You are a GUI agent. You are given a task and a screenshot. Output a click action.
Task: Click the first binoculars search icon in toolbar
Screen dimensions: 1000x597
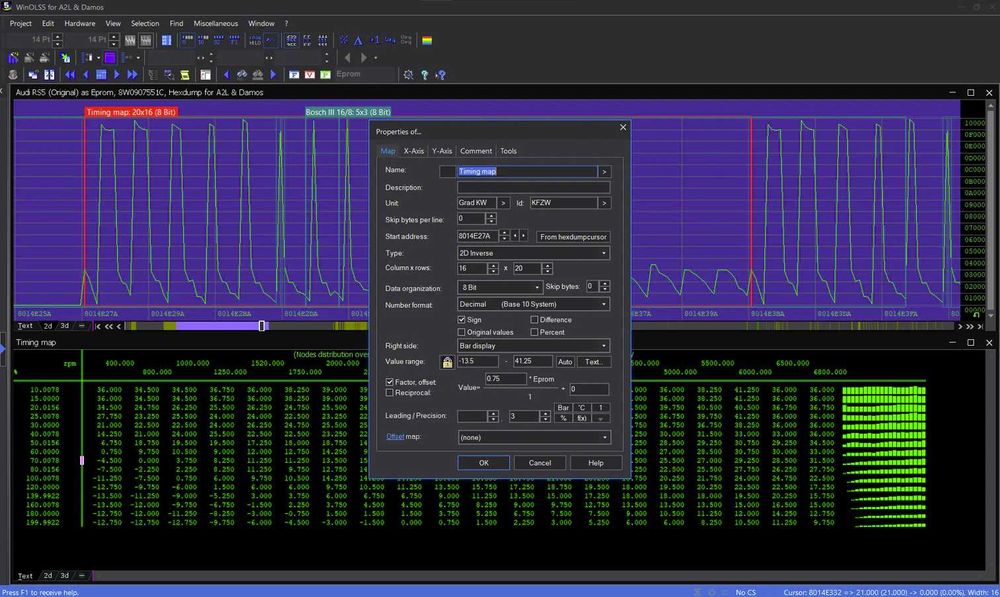242,75
